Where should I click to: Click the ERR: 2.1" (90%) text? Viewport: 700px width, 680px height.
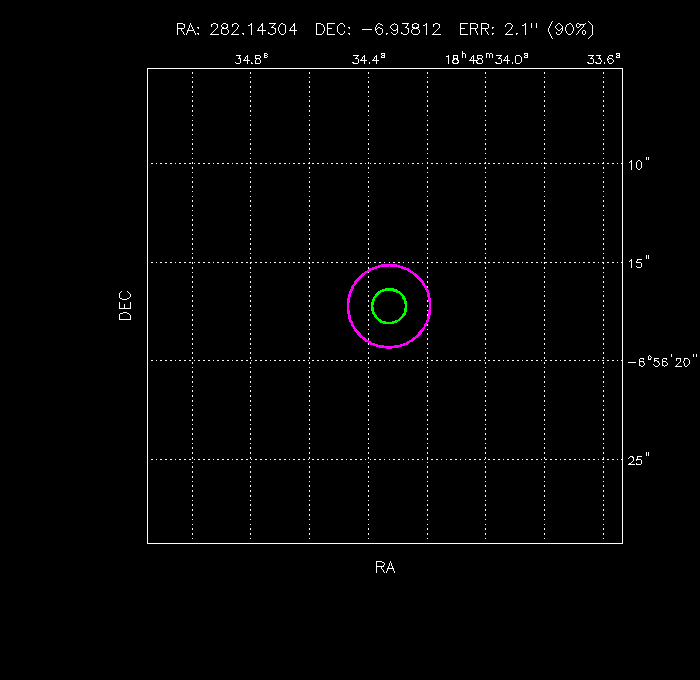526,29
